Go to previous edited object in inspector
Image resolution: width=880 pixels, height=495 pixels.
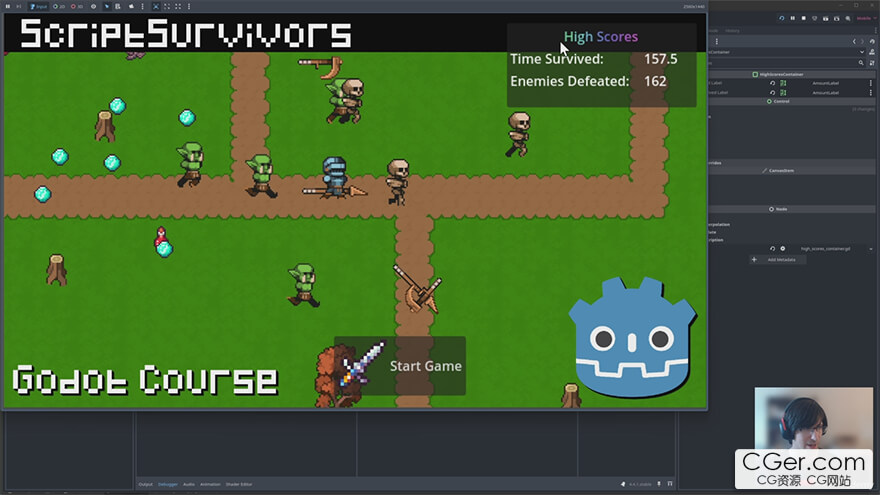(x=854, y=42)
